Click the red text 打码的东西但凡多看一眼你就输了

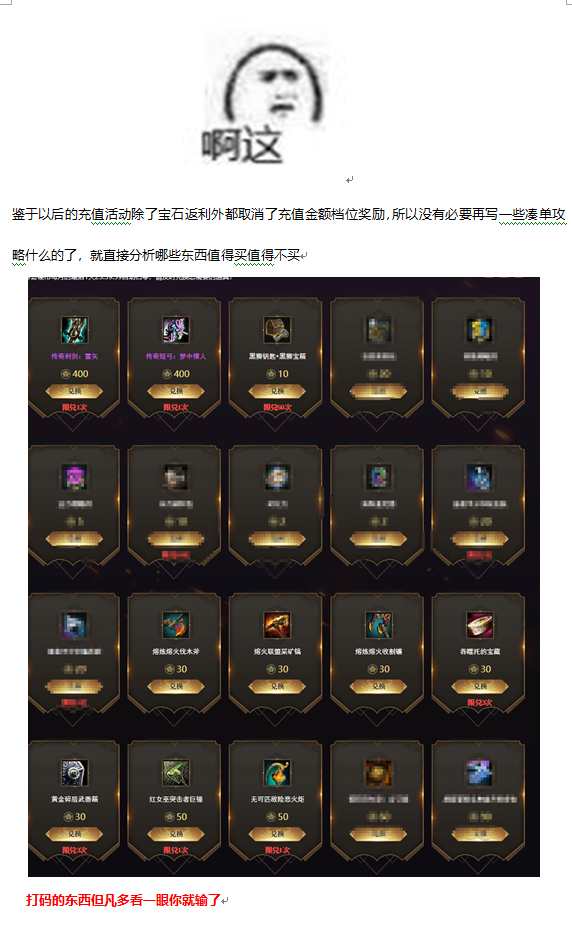[123, 900]
